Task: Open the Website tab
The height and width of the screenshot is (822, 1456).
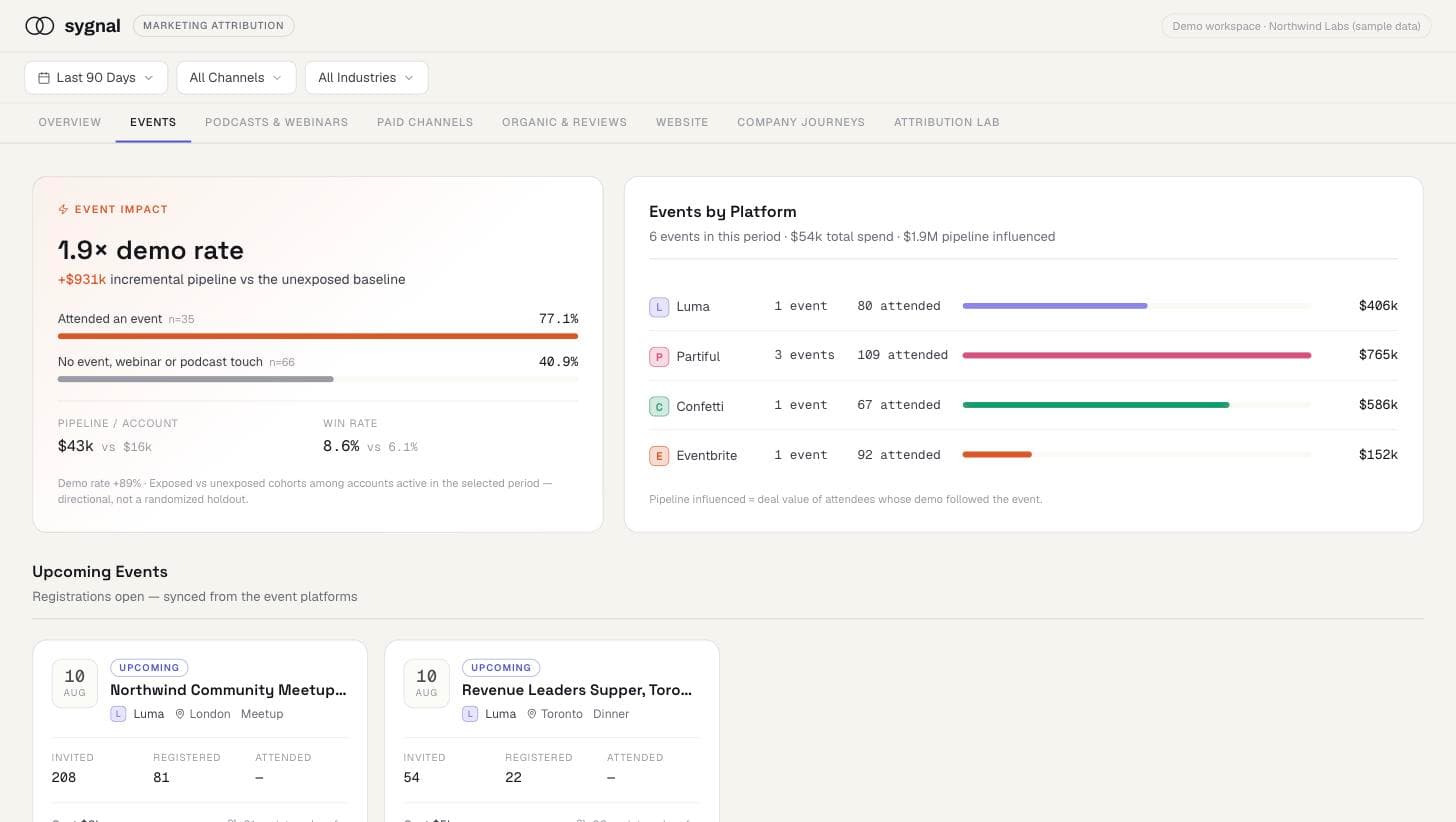Action: coord(682,122)
